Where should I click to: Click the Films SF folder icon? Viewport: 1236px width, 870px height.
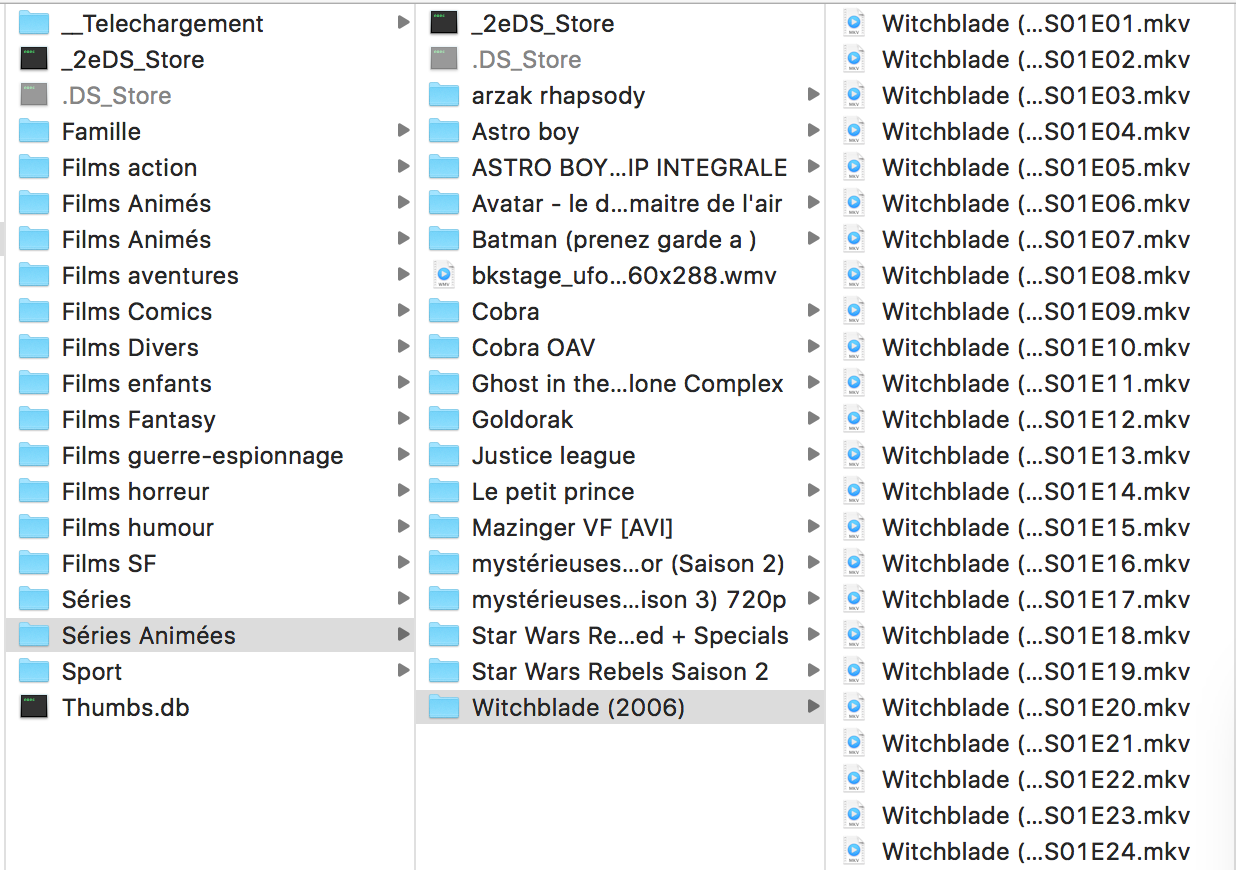coord(34,563)
